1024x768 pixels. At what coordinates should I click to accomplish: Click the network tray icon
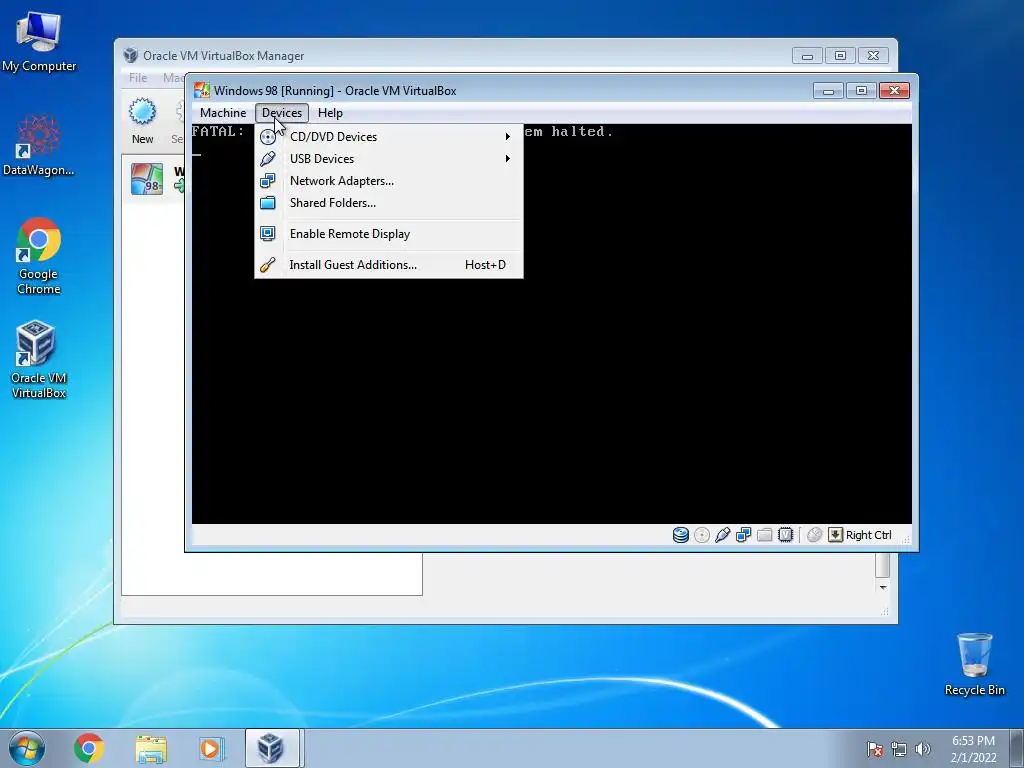(899, 749)
